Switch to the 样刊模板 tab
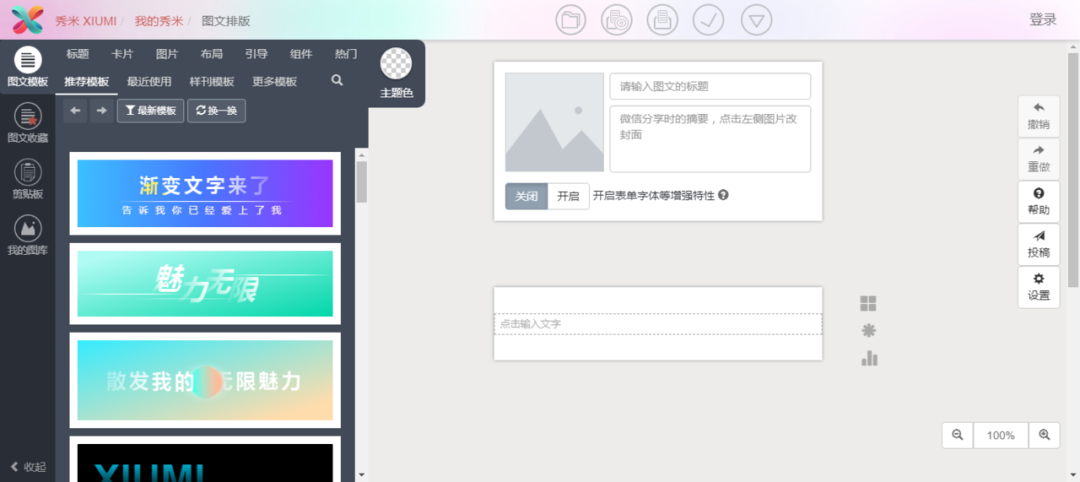This screenshot has width=1080, height=482. [x=212, y=82]
